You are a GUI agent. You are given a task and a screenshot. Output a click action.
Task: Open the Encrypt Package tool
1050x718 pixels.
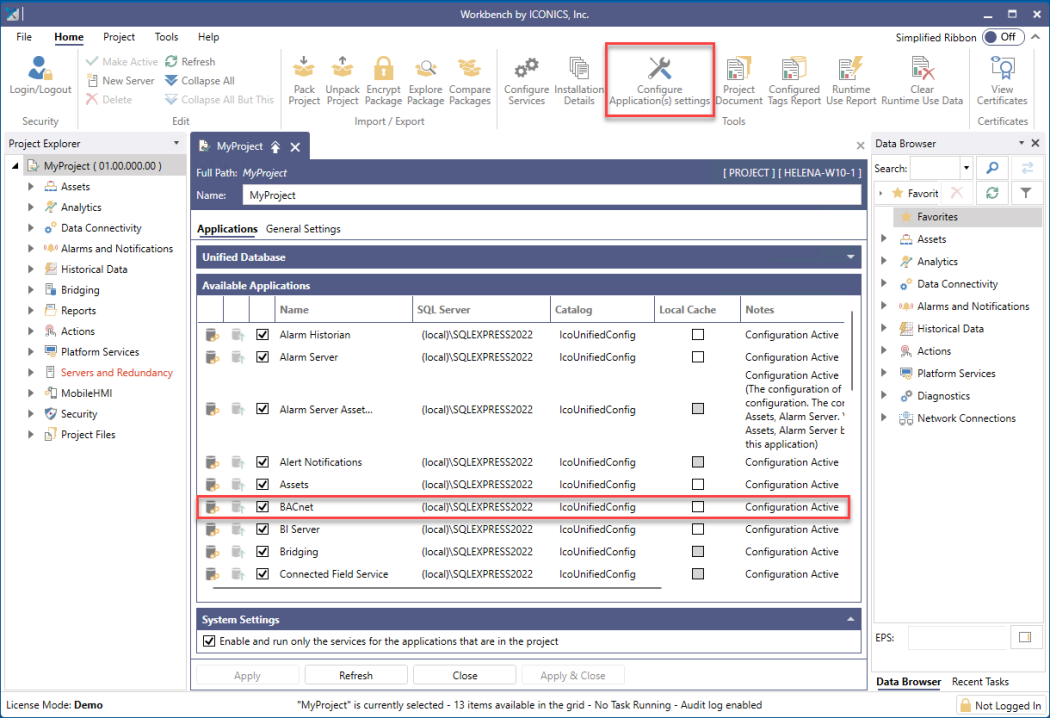point(383,80)
